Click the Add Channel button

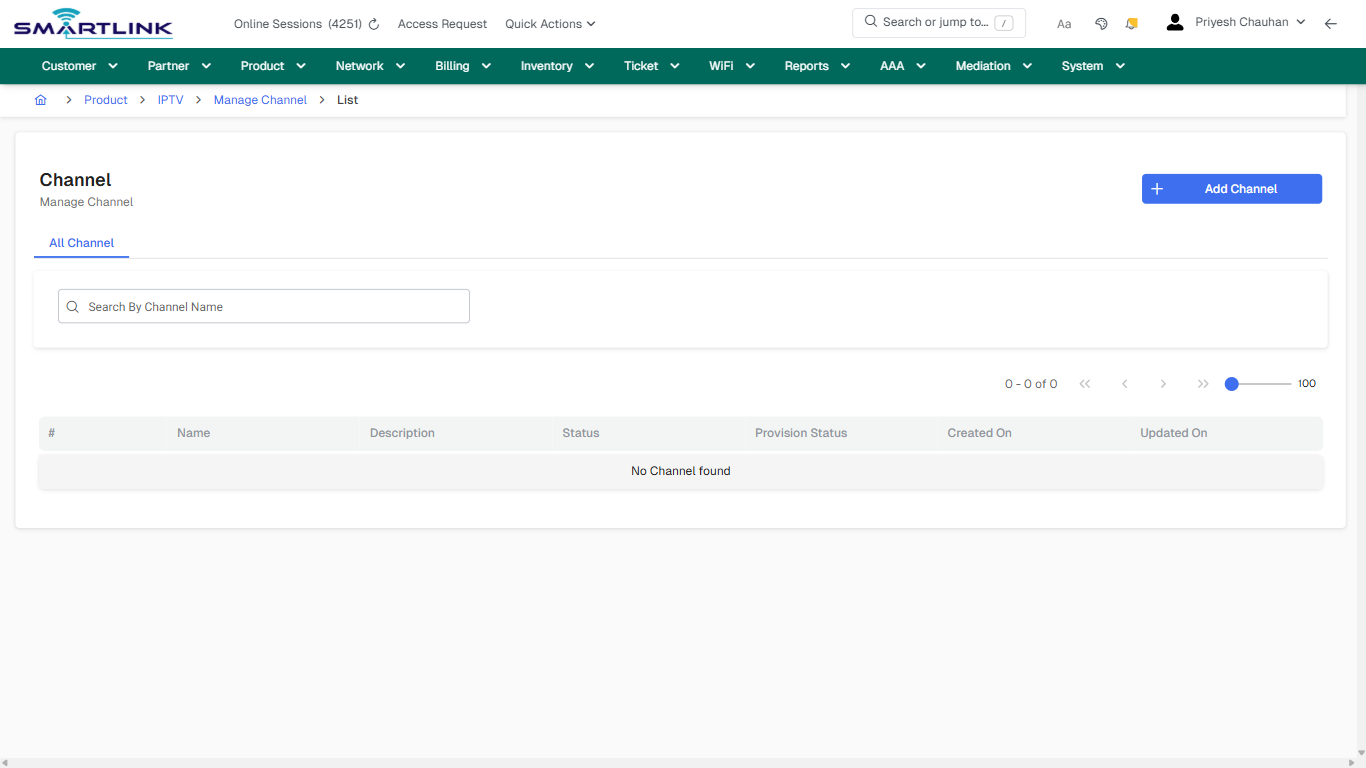1232,188
